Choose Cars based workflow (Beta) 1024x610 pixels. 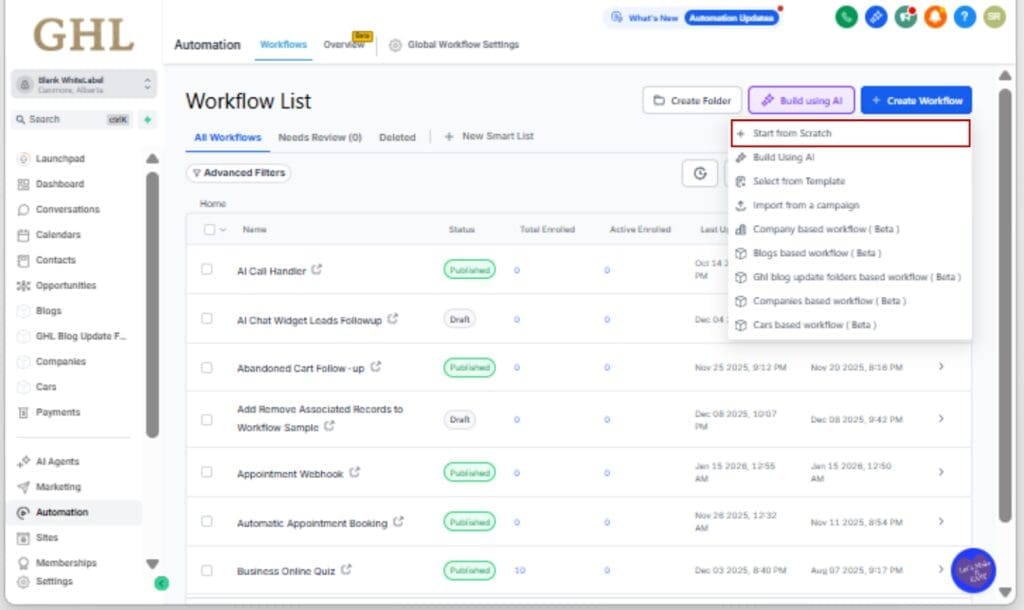[850, 325]
